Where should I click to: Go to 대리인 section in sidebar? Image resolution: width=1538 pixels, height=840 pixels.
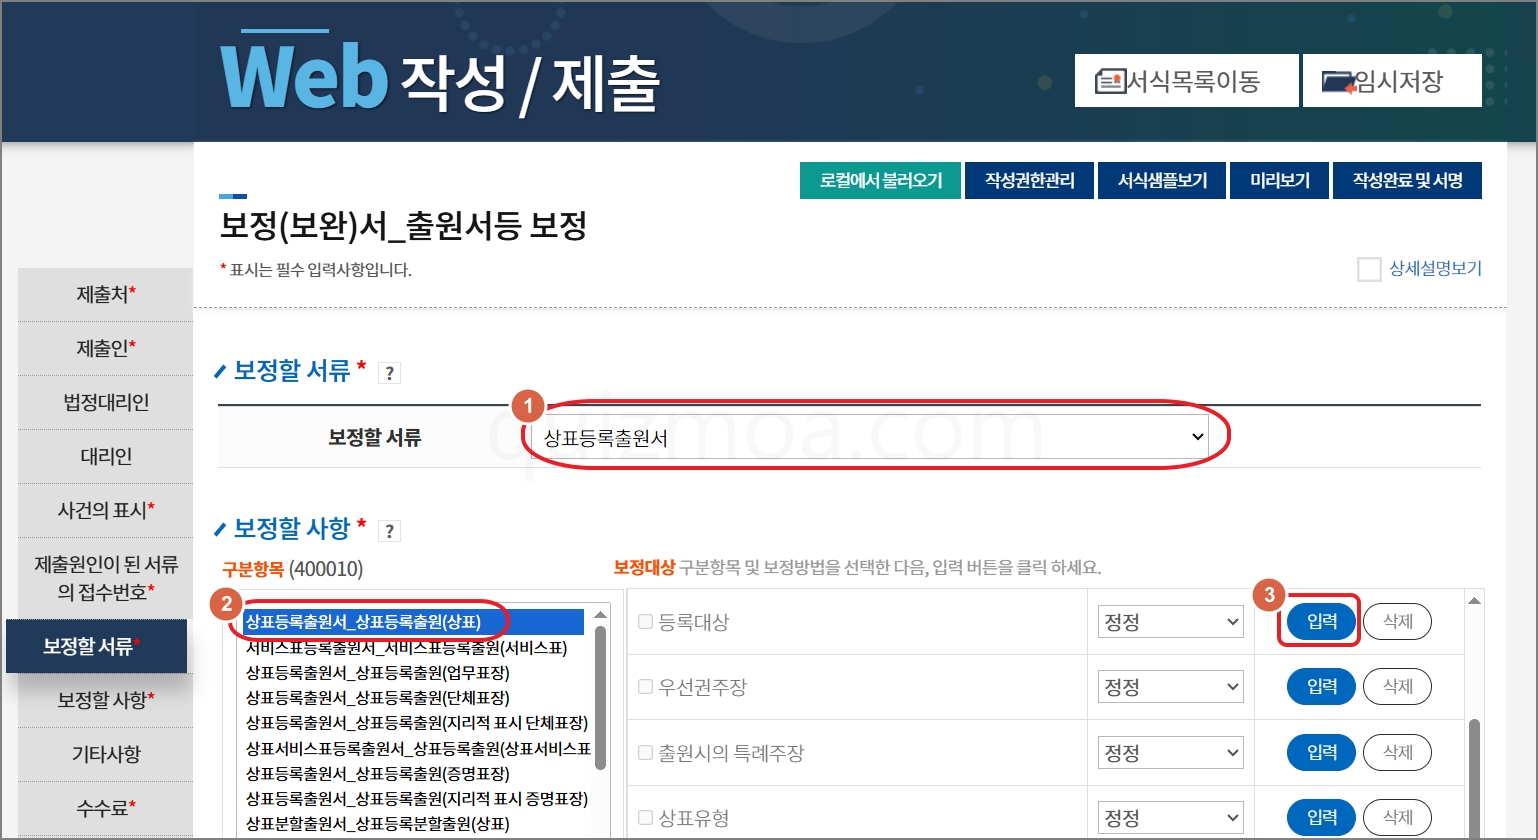click(106, 457)
